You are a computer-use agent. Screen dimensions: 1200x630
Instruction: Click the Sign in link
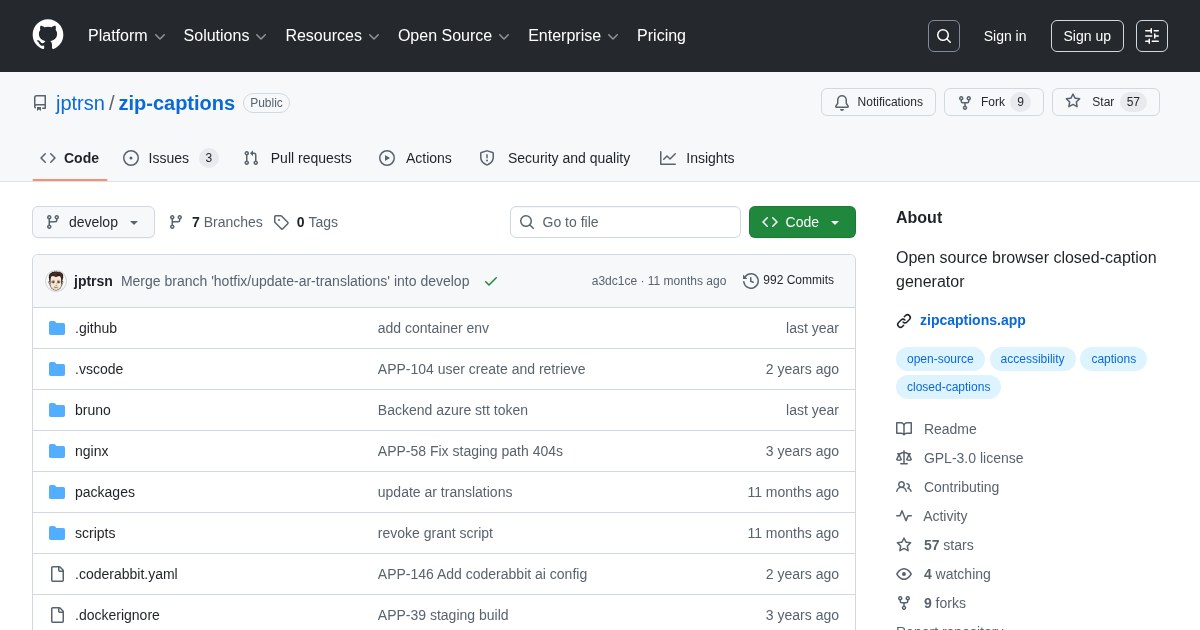pos(1005,36)
